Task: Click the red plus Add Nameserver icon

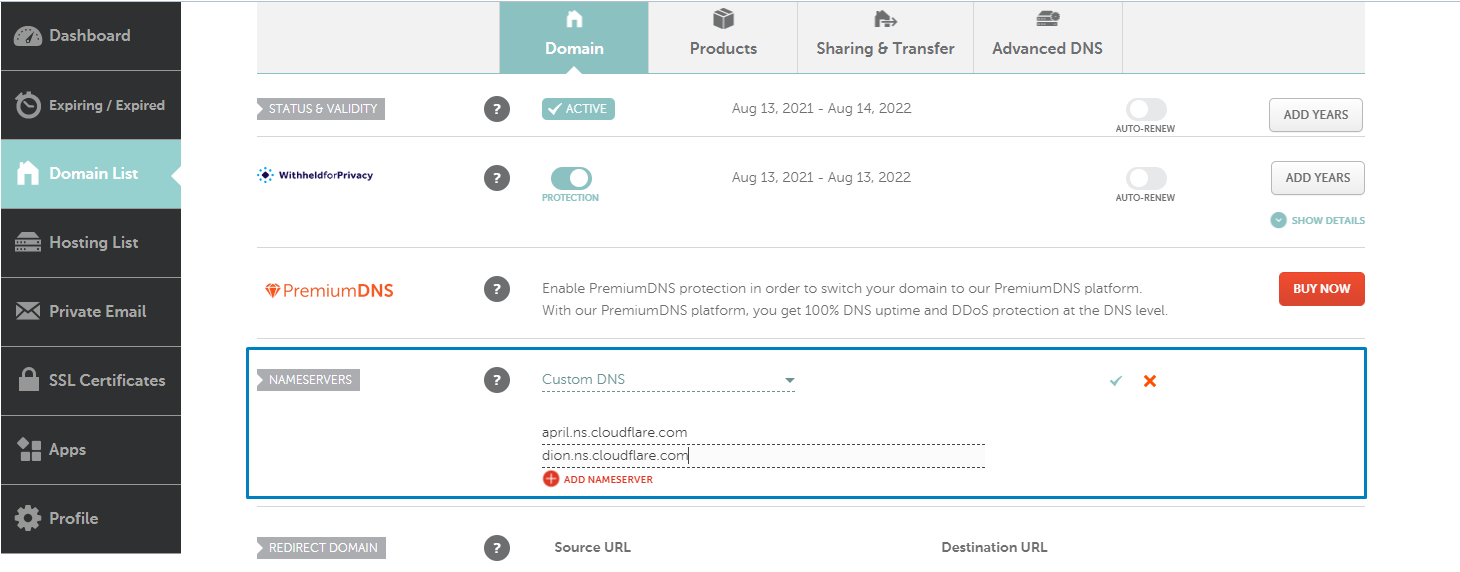Action: [x=551, y=479]
